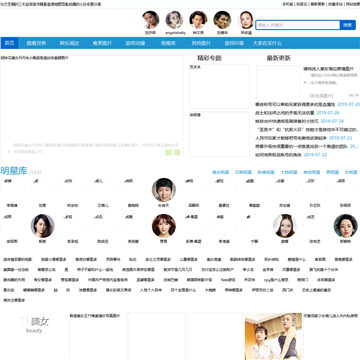The image size is (360, 360).
Task: Open 刘亦菲's avatar in the header
Action: pos(150,20)
